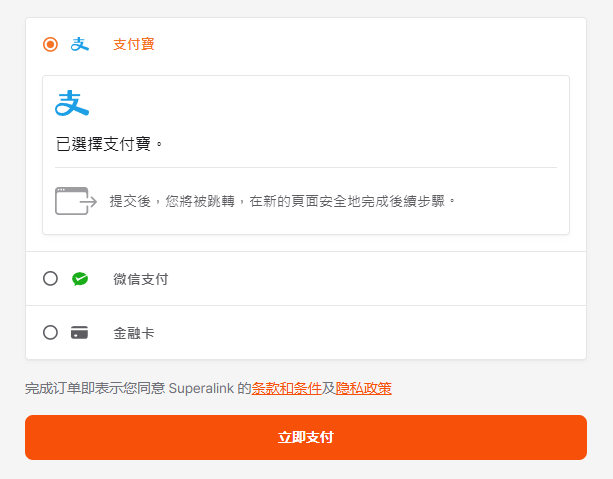Click the small Alipay logo icon
This screenshot has height=479, width=613.
pyautogui.click(x=80, y=44)
